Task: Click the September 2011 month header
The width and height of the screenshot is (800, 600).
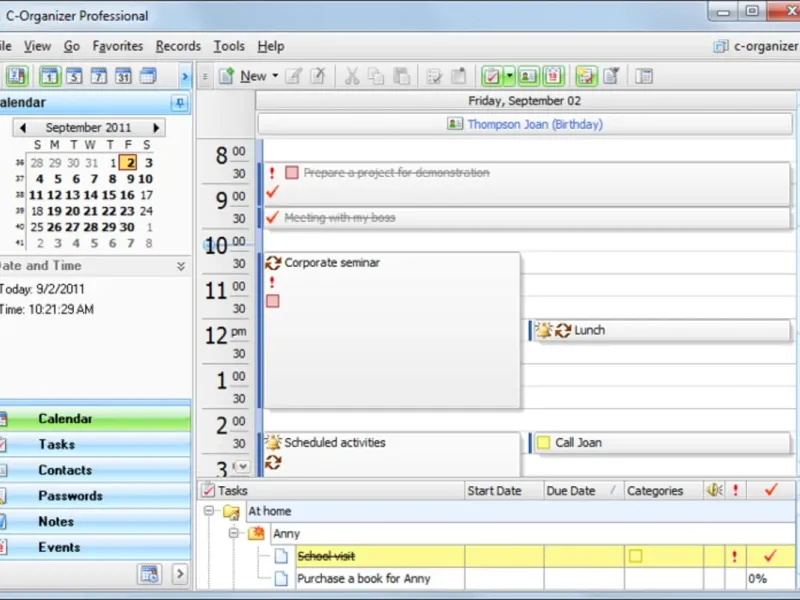Action: tap(88, 128)
